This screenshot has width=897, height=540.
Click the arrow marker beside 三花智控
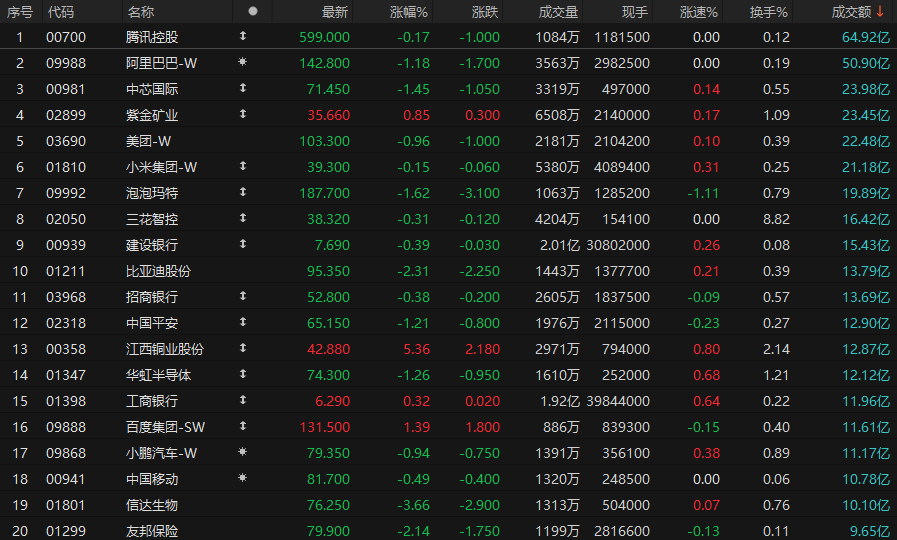pyautogui.click(x=243, y=218)
